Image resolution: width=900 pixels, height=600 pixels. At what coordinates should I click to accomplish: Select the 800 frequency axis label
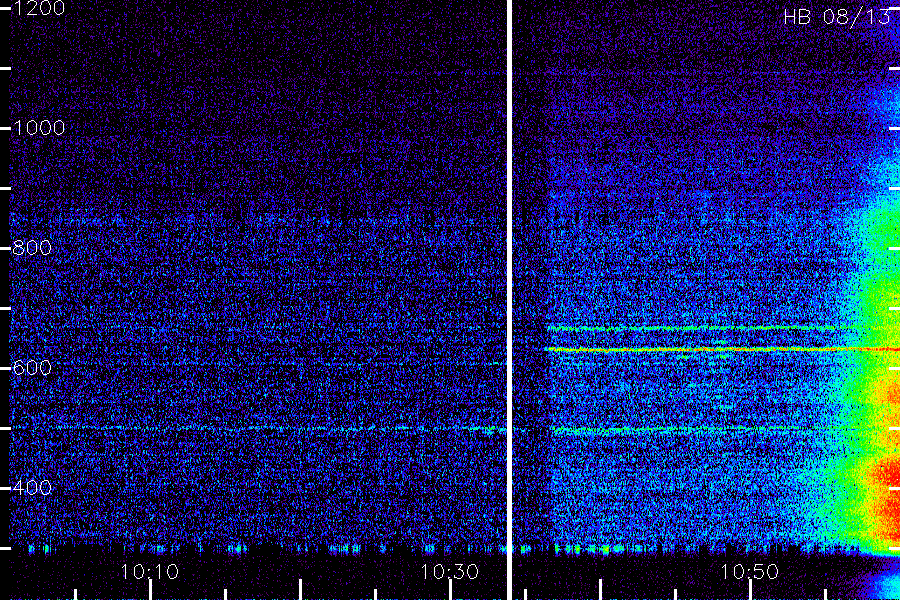coord(32,247)
